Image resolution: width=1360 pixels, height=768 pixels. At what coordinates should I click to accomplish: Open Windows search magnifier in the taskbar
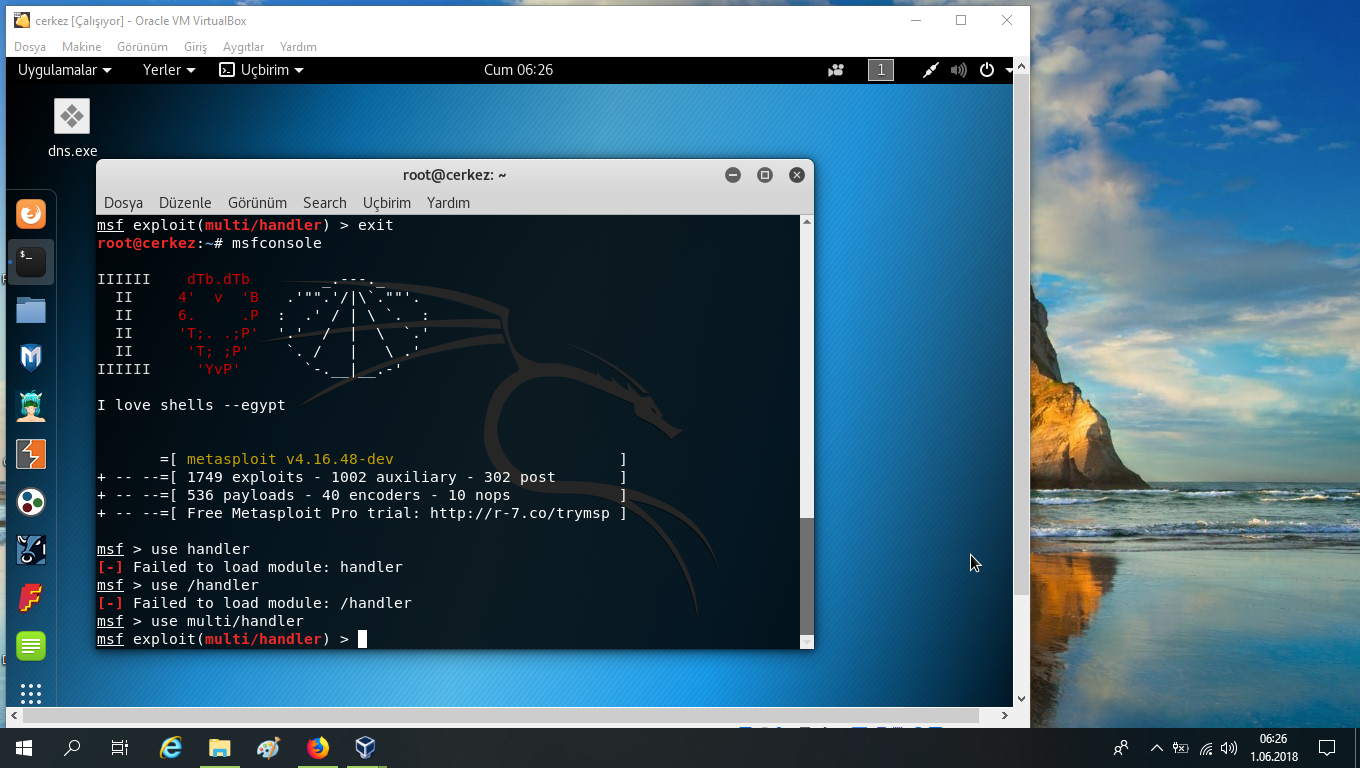pyautogui.click(x=72, y=748)
